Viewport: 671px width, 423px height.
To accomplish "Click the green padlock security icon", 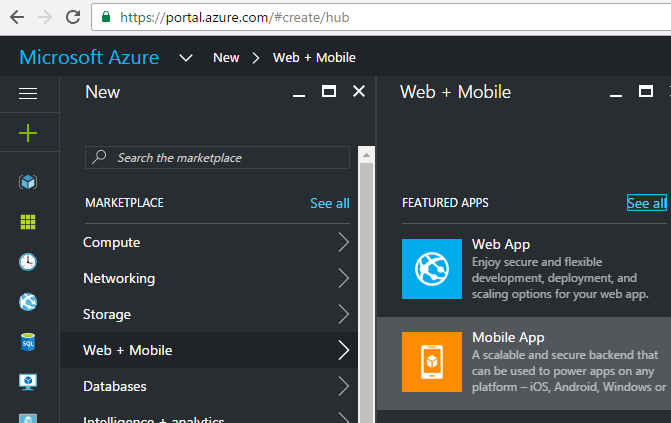I will [106, 17].
